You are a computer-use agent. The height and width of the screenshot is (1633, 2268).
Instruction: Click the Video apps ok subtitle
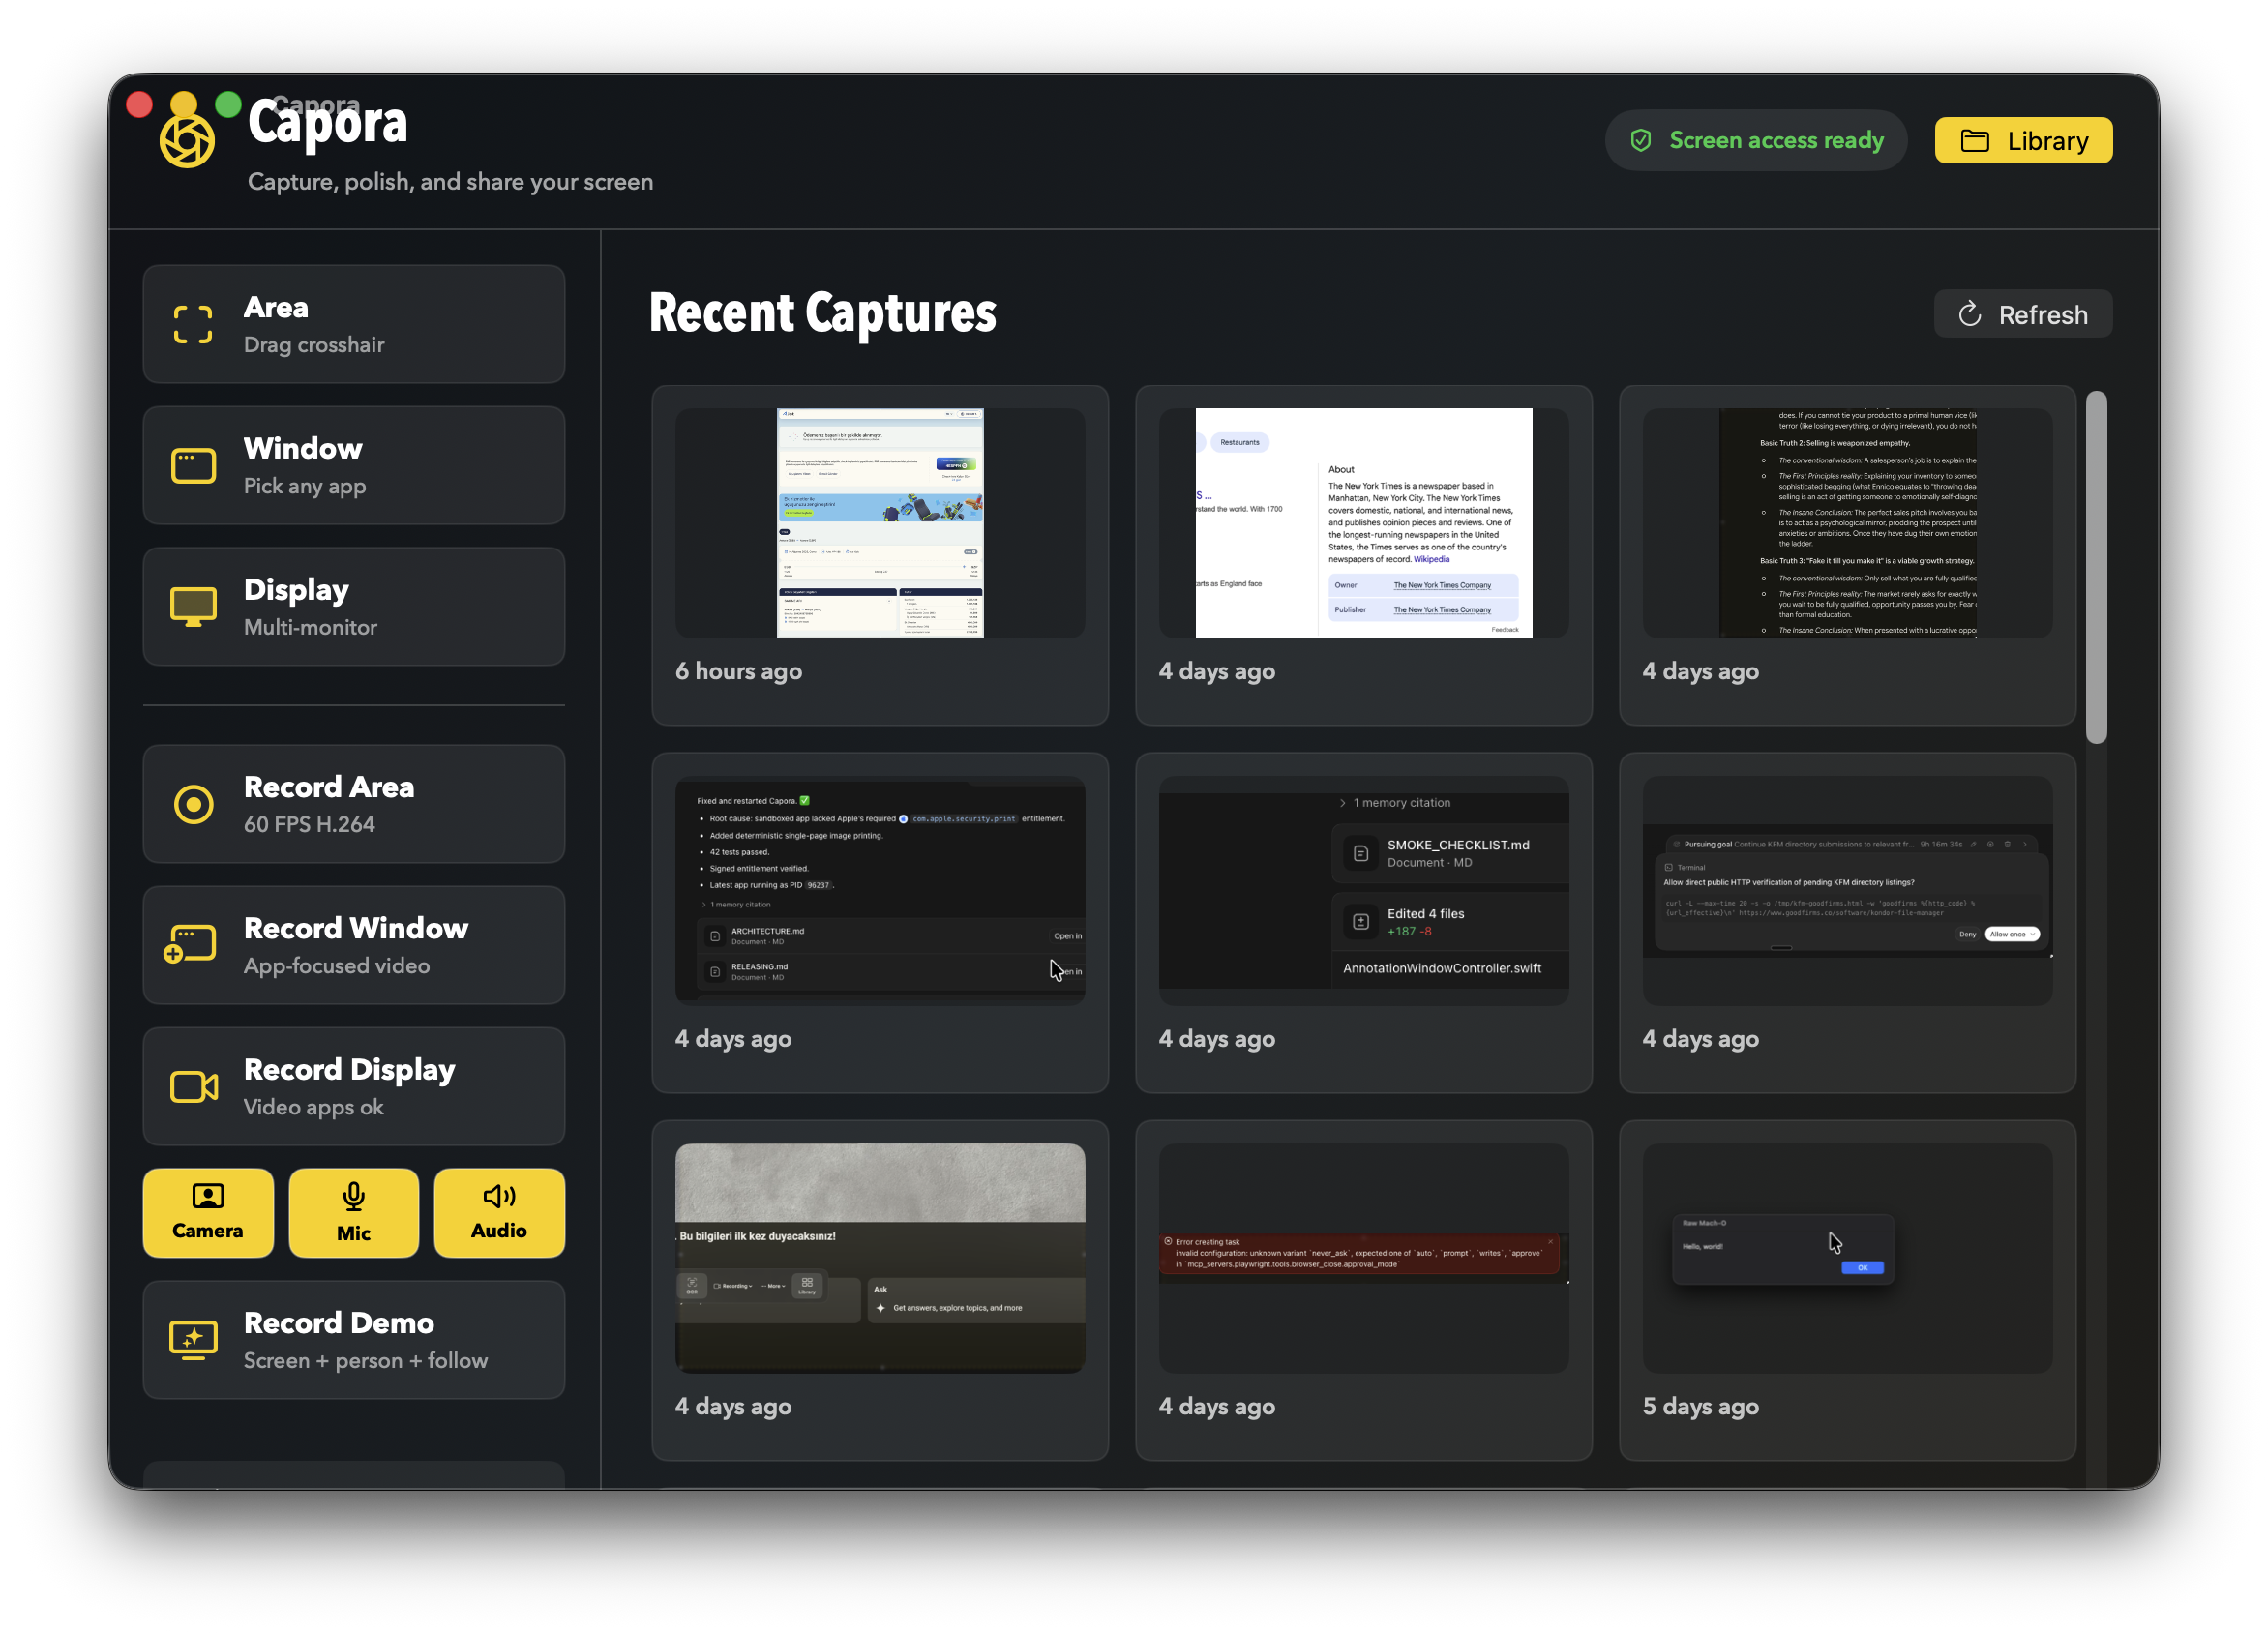coord(313,1107)
